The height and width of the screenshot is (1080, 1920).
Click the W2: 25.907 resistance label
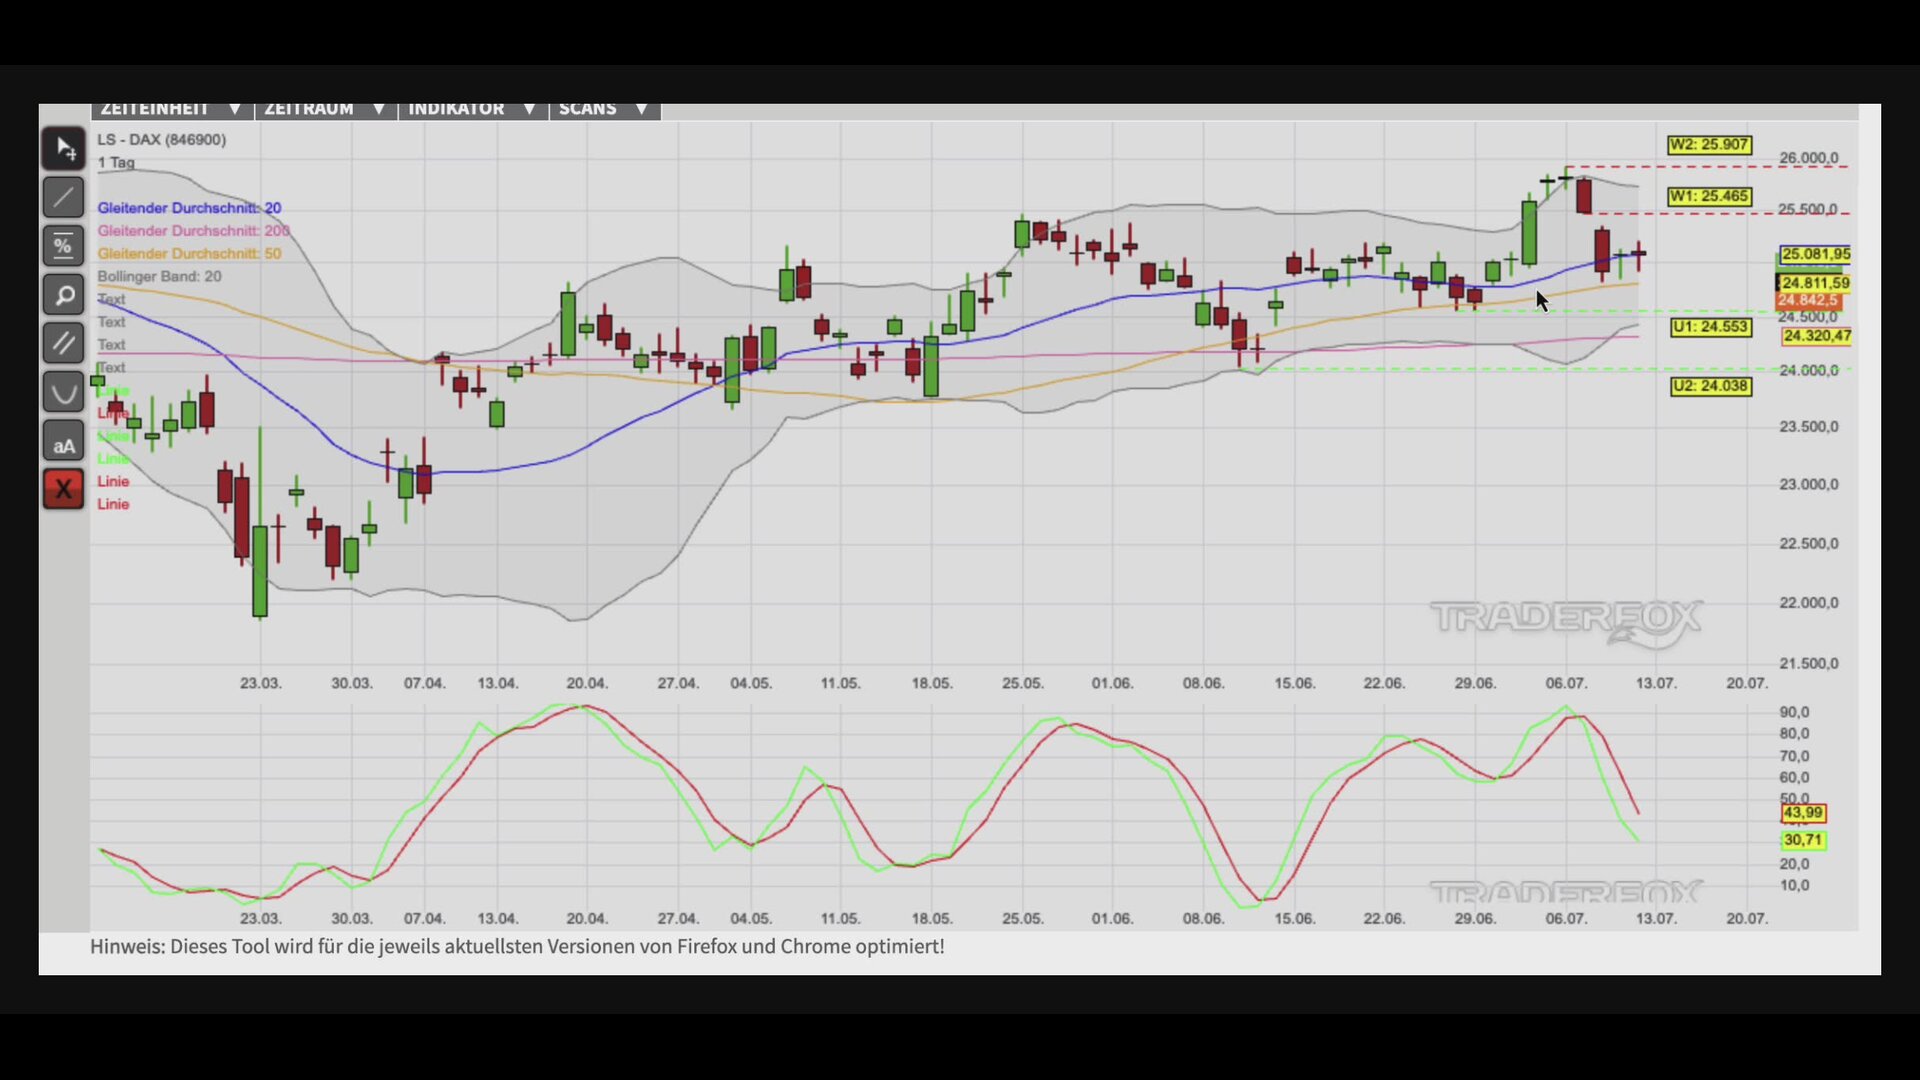coord(1709,145)
